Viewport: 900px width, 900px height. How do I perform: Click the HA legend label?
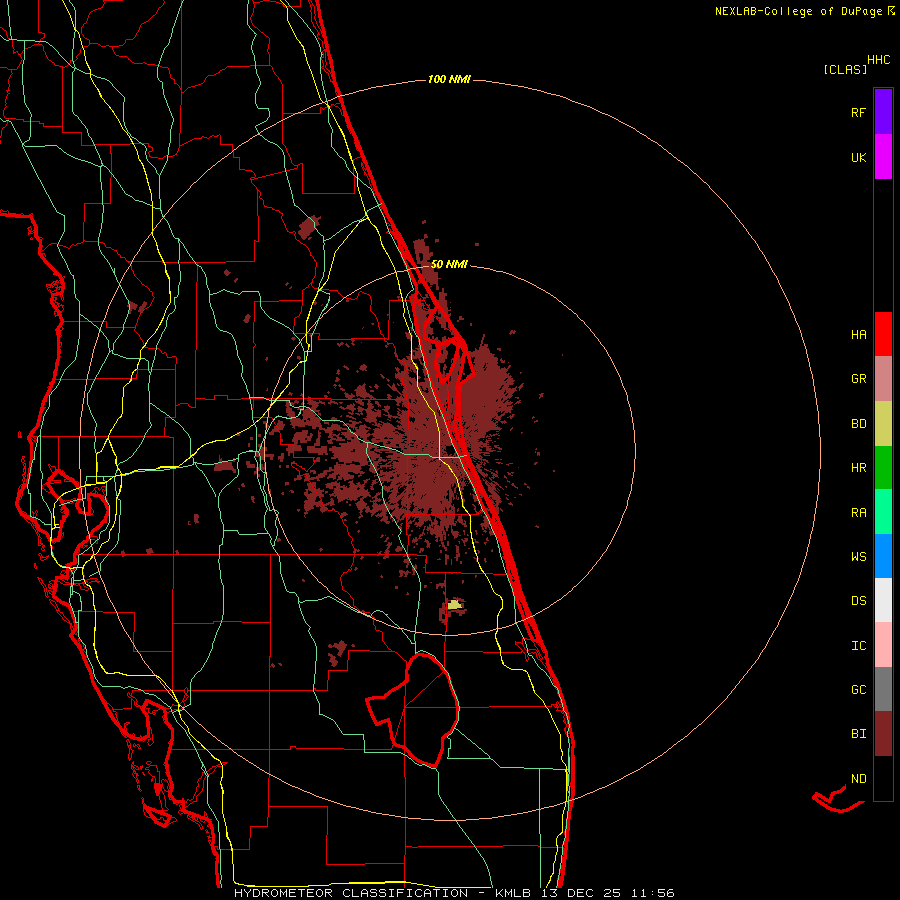pos(858,335)
